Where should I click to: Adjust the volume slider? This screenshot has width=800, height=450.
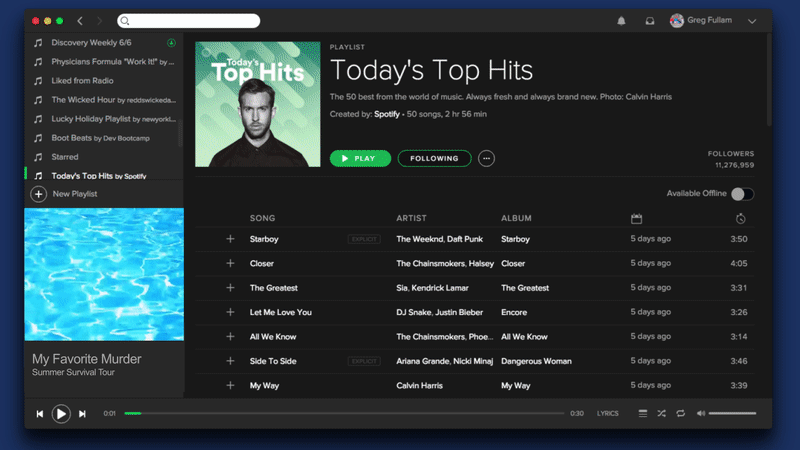(733, 413)
